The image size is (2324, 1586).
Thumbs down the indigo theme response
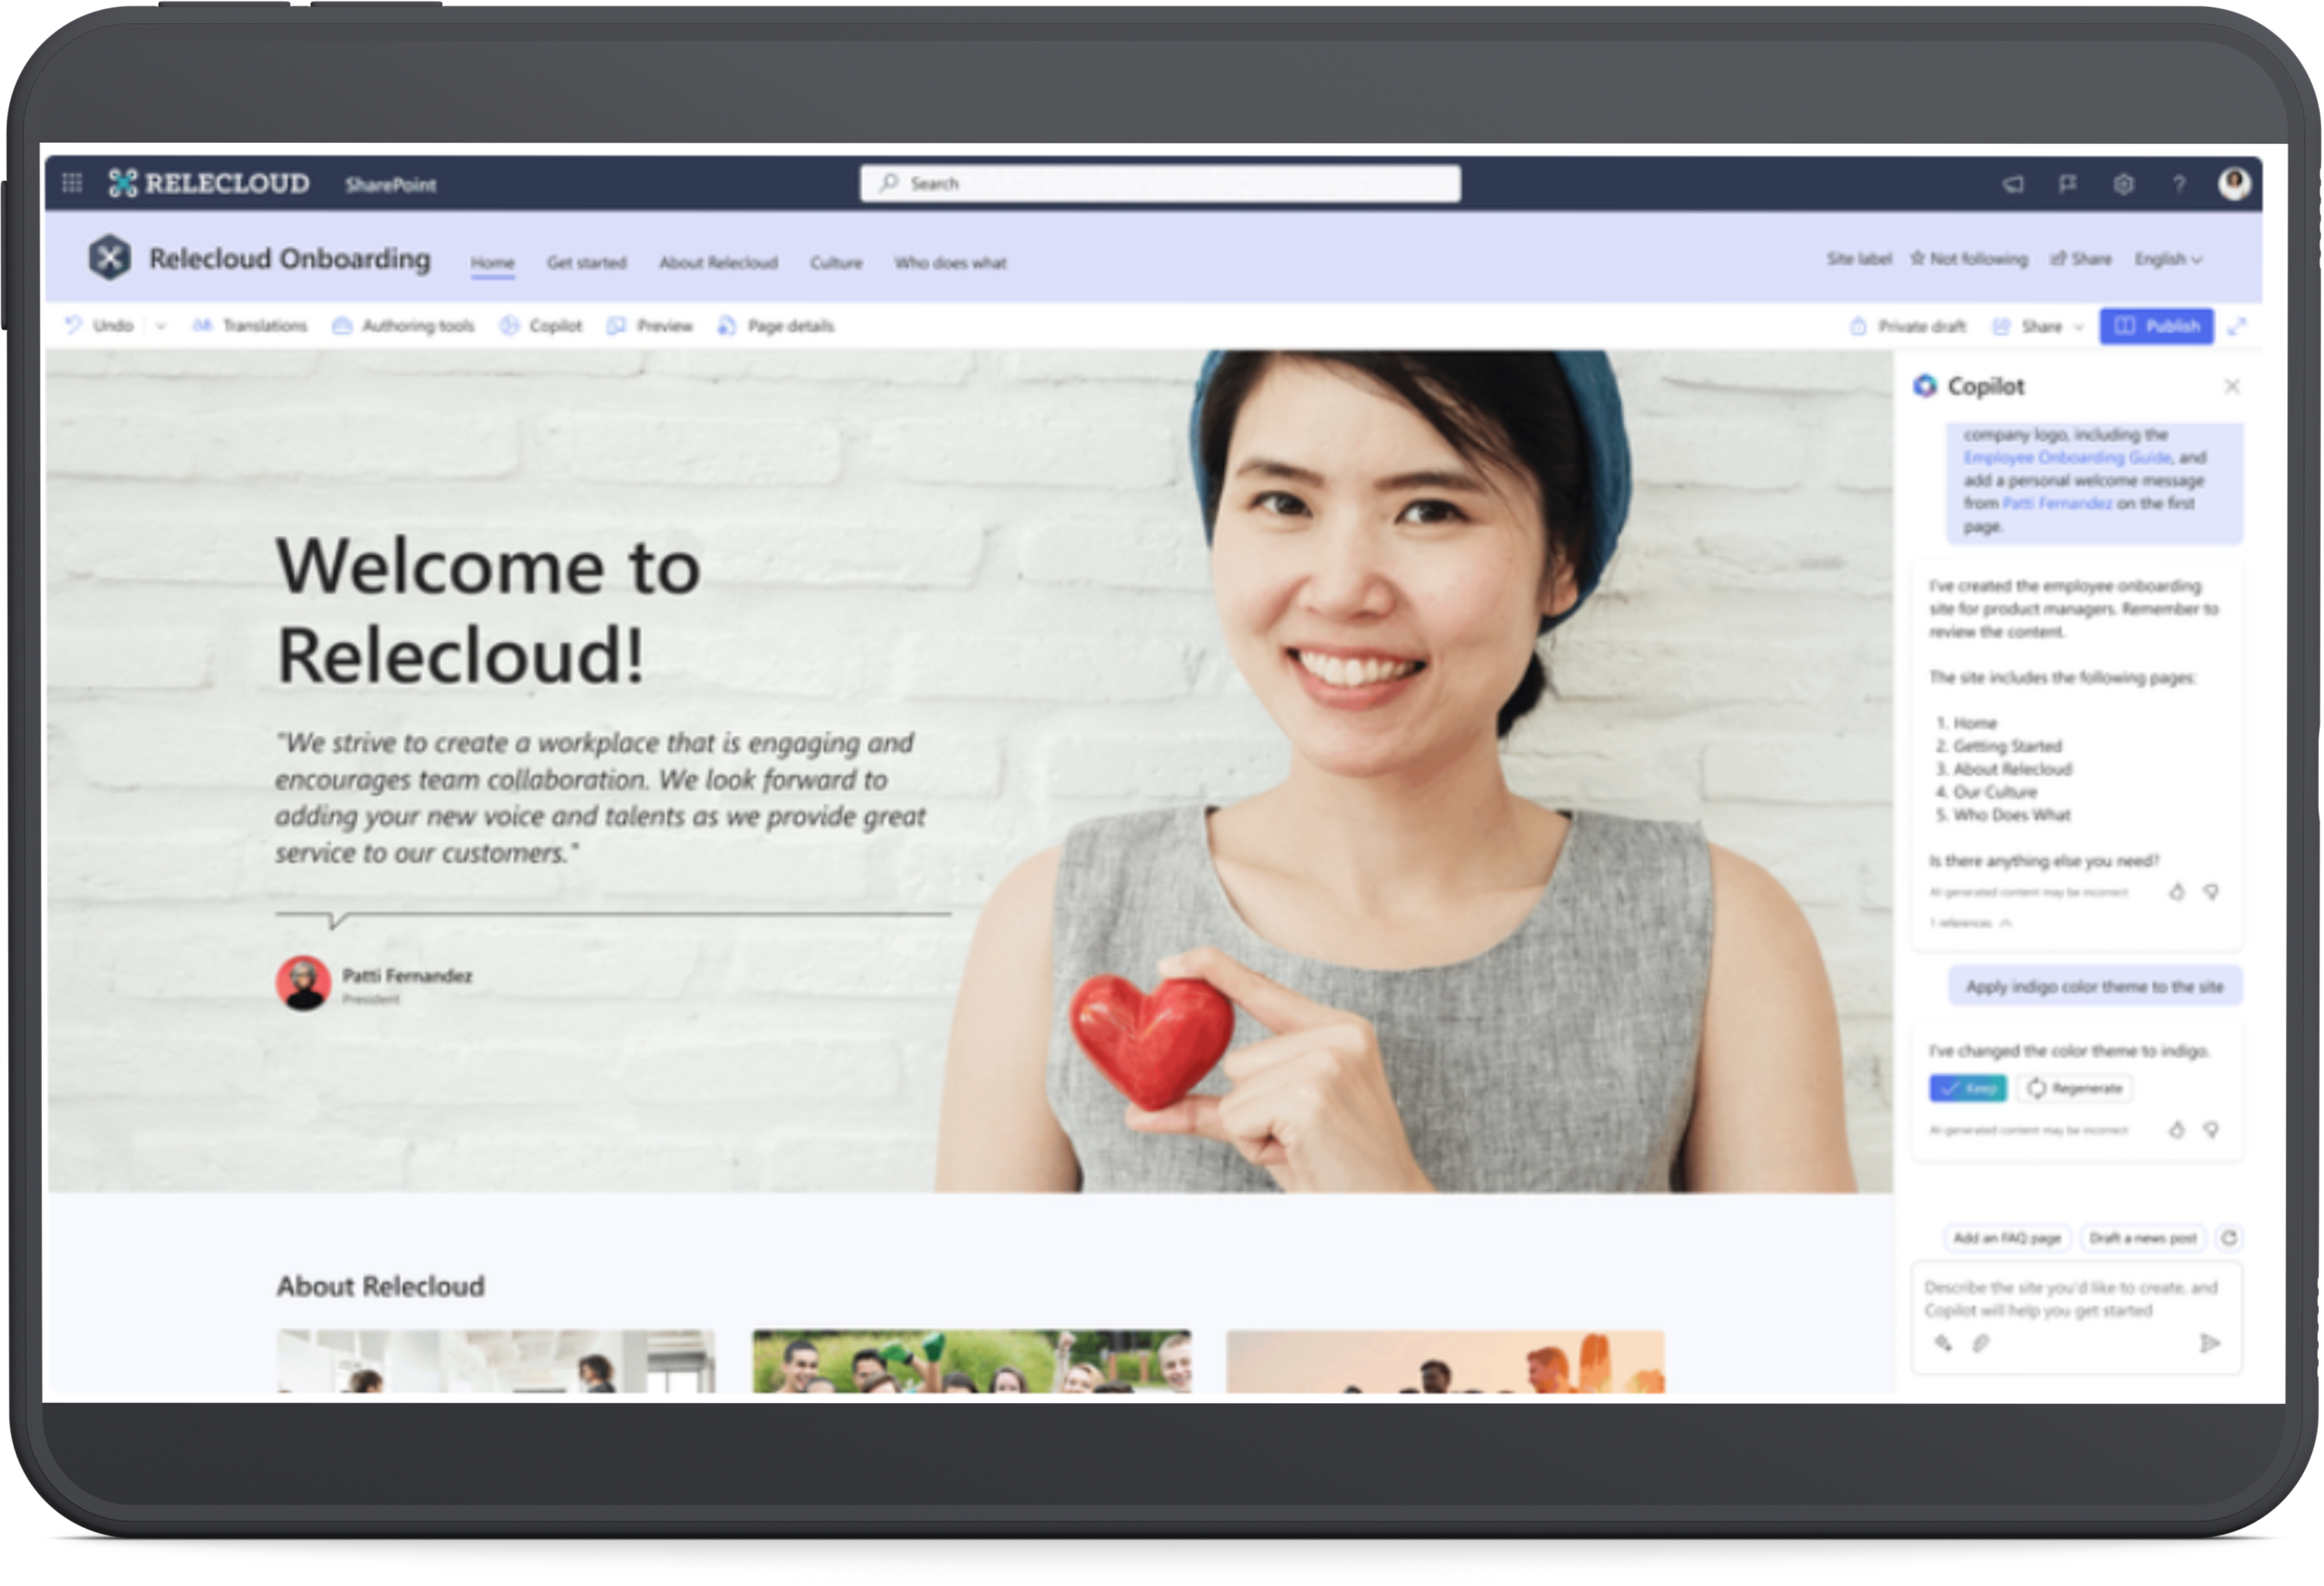pyautogui.click(x=2211, y=1129)
